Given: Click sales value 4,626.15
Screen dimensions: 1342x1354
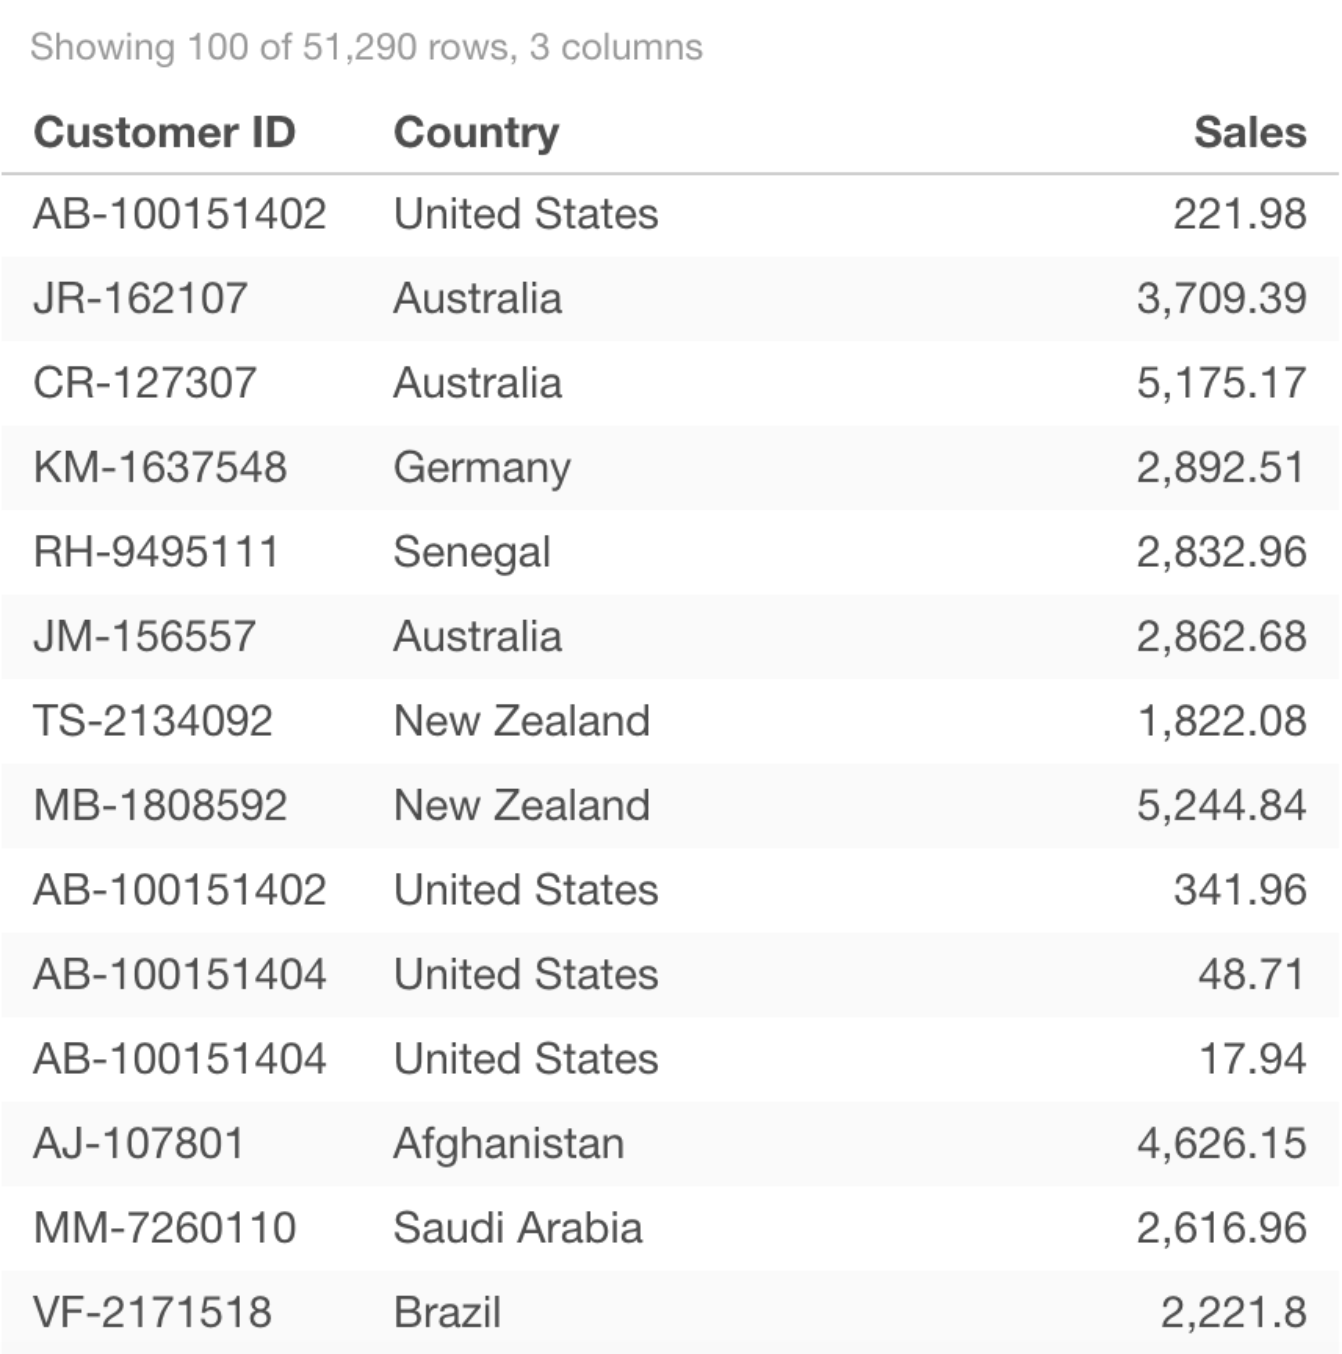Looking at the screenshot, I should coord(1221,1143).
